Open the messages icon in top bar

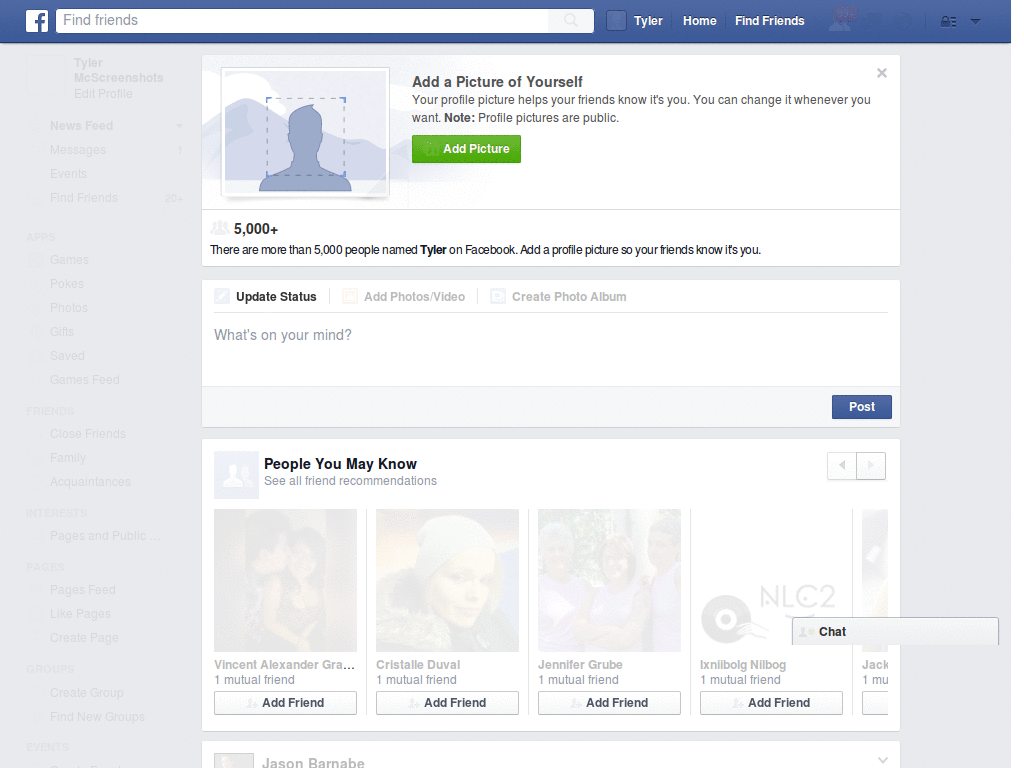(x=873, y=21)
